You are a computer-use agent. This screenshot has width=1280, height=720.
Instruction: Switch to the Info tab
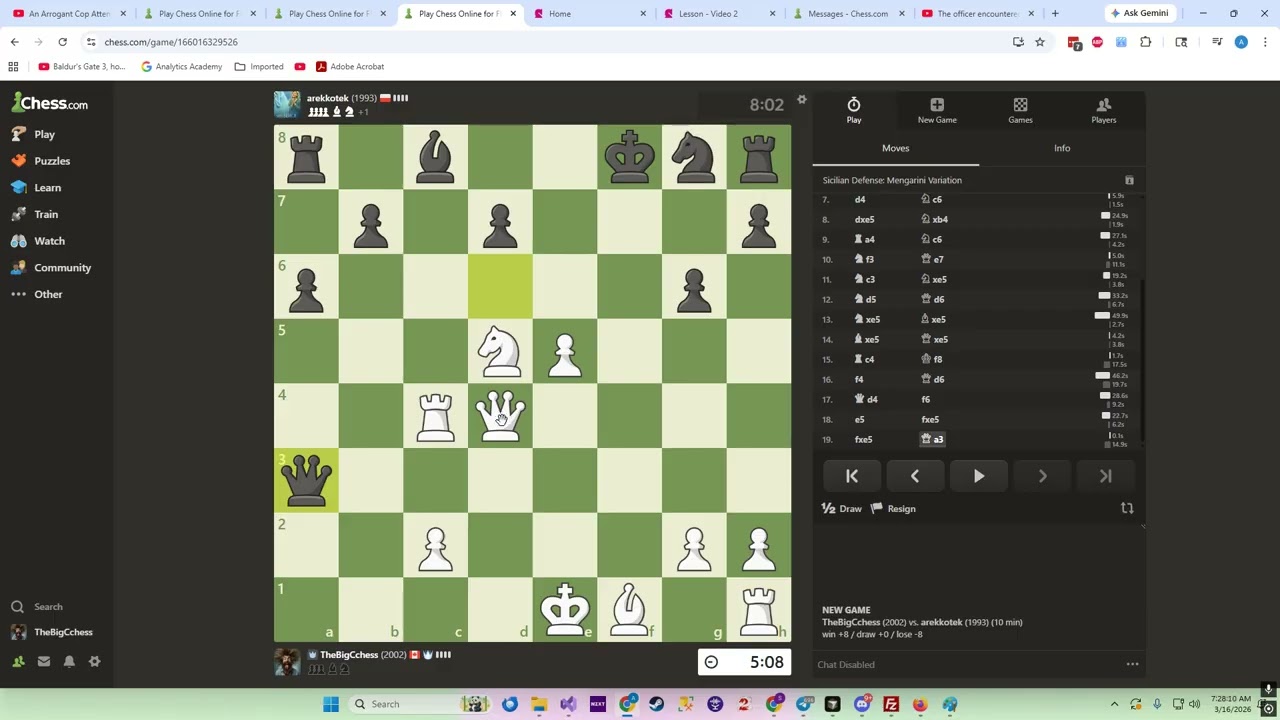click(1062, 148)
